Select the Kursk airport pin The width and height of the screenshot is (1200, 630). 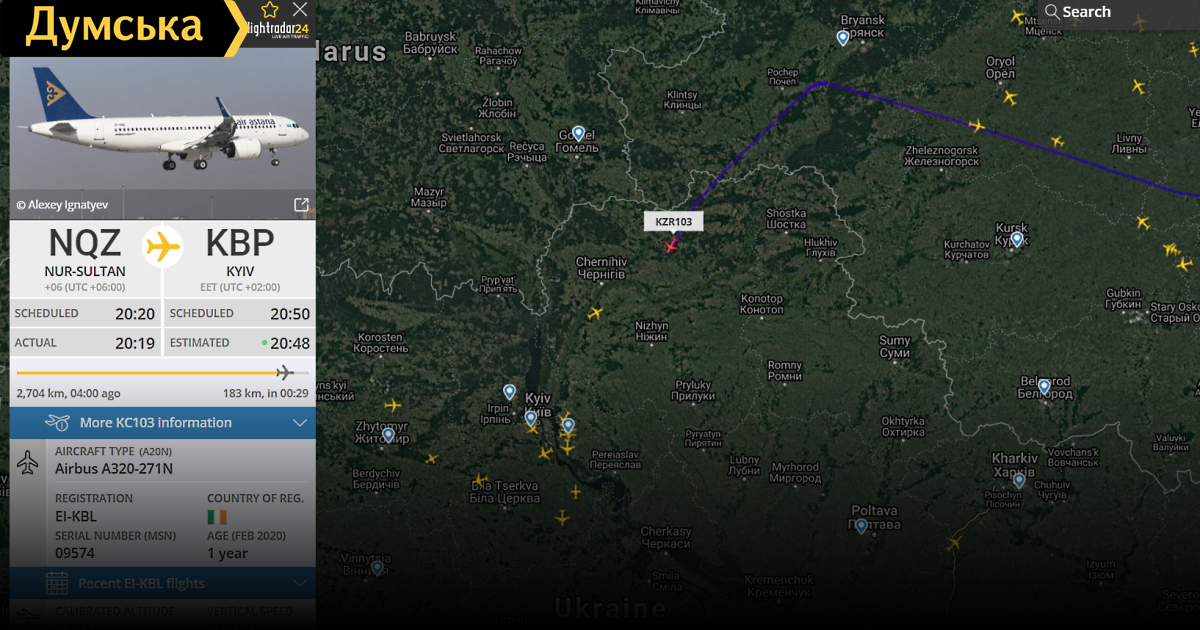click(1017, 240)
